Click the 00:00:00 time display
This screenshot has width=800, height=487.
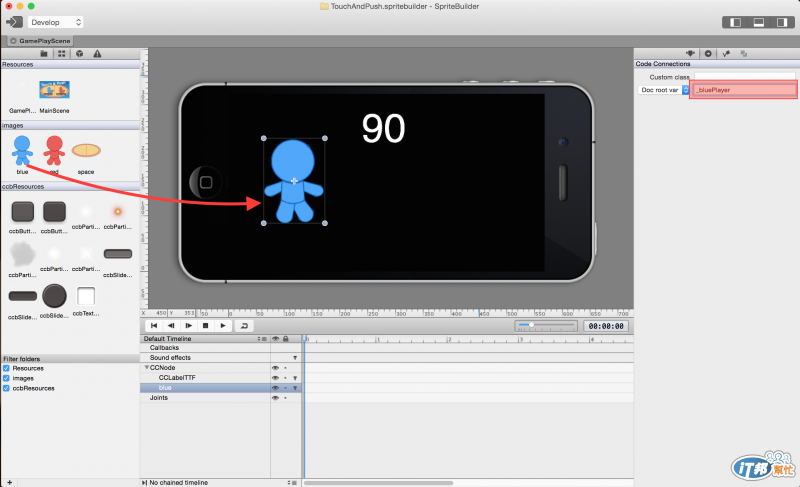click(x=606, y=326)
